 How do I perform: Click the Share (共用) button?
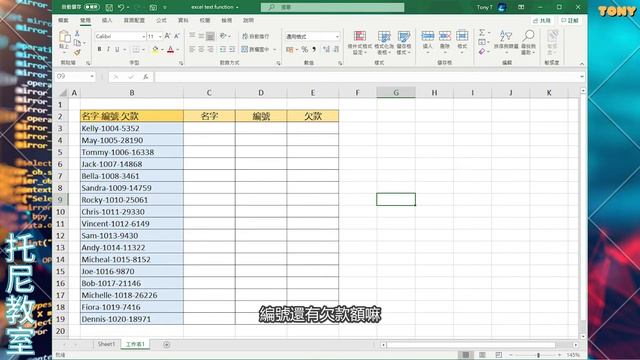[542, 20]
